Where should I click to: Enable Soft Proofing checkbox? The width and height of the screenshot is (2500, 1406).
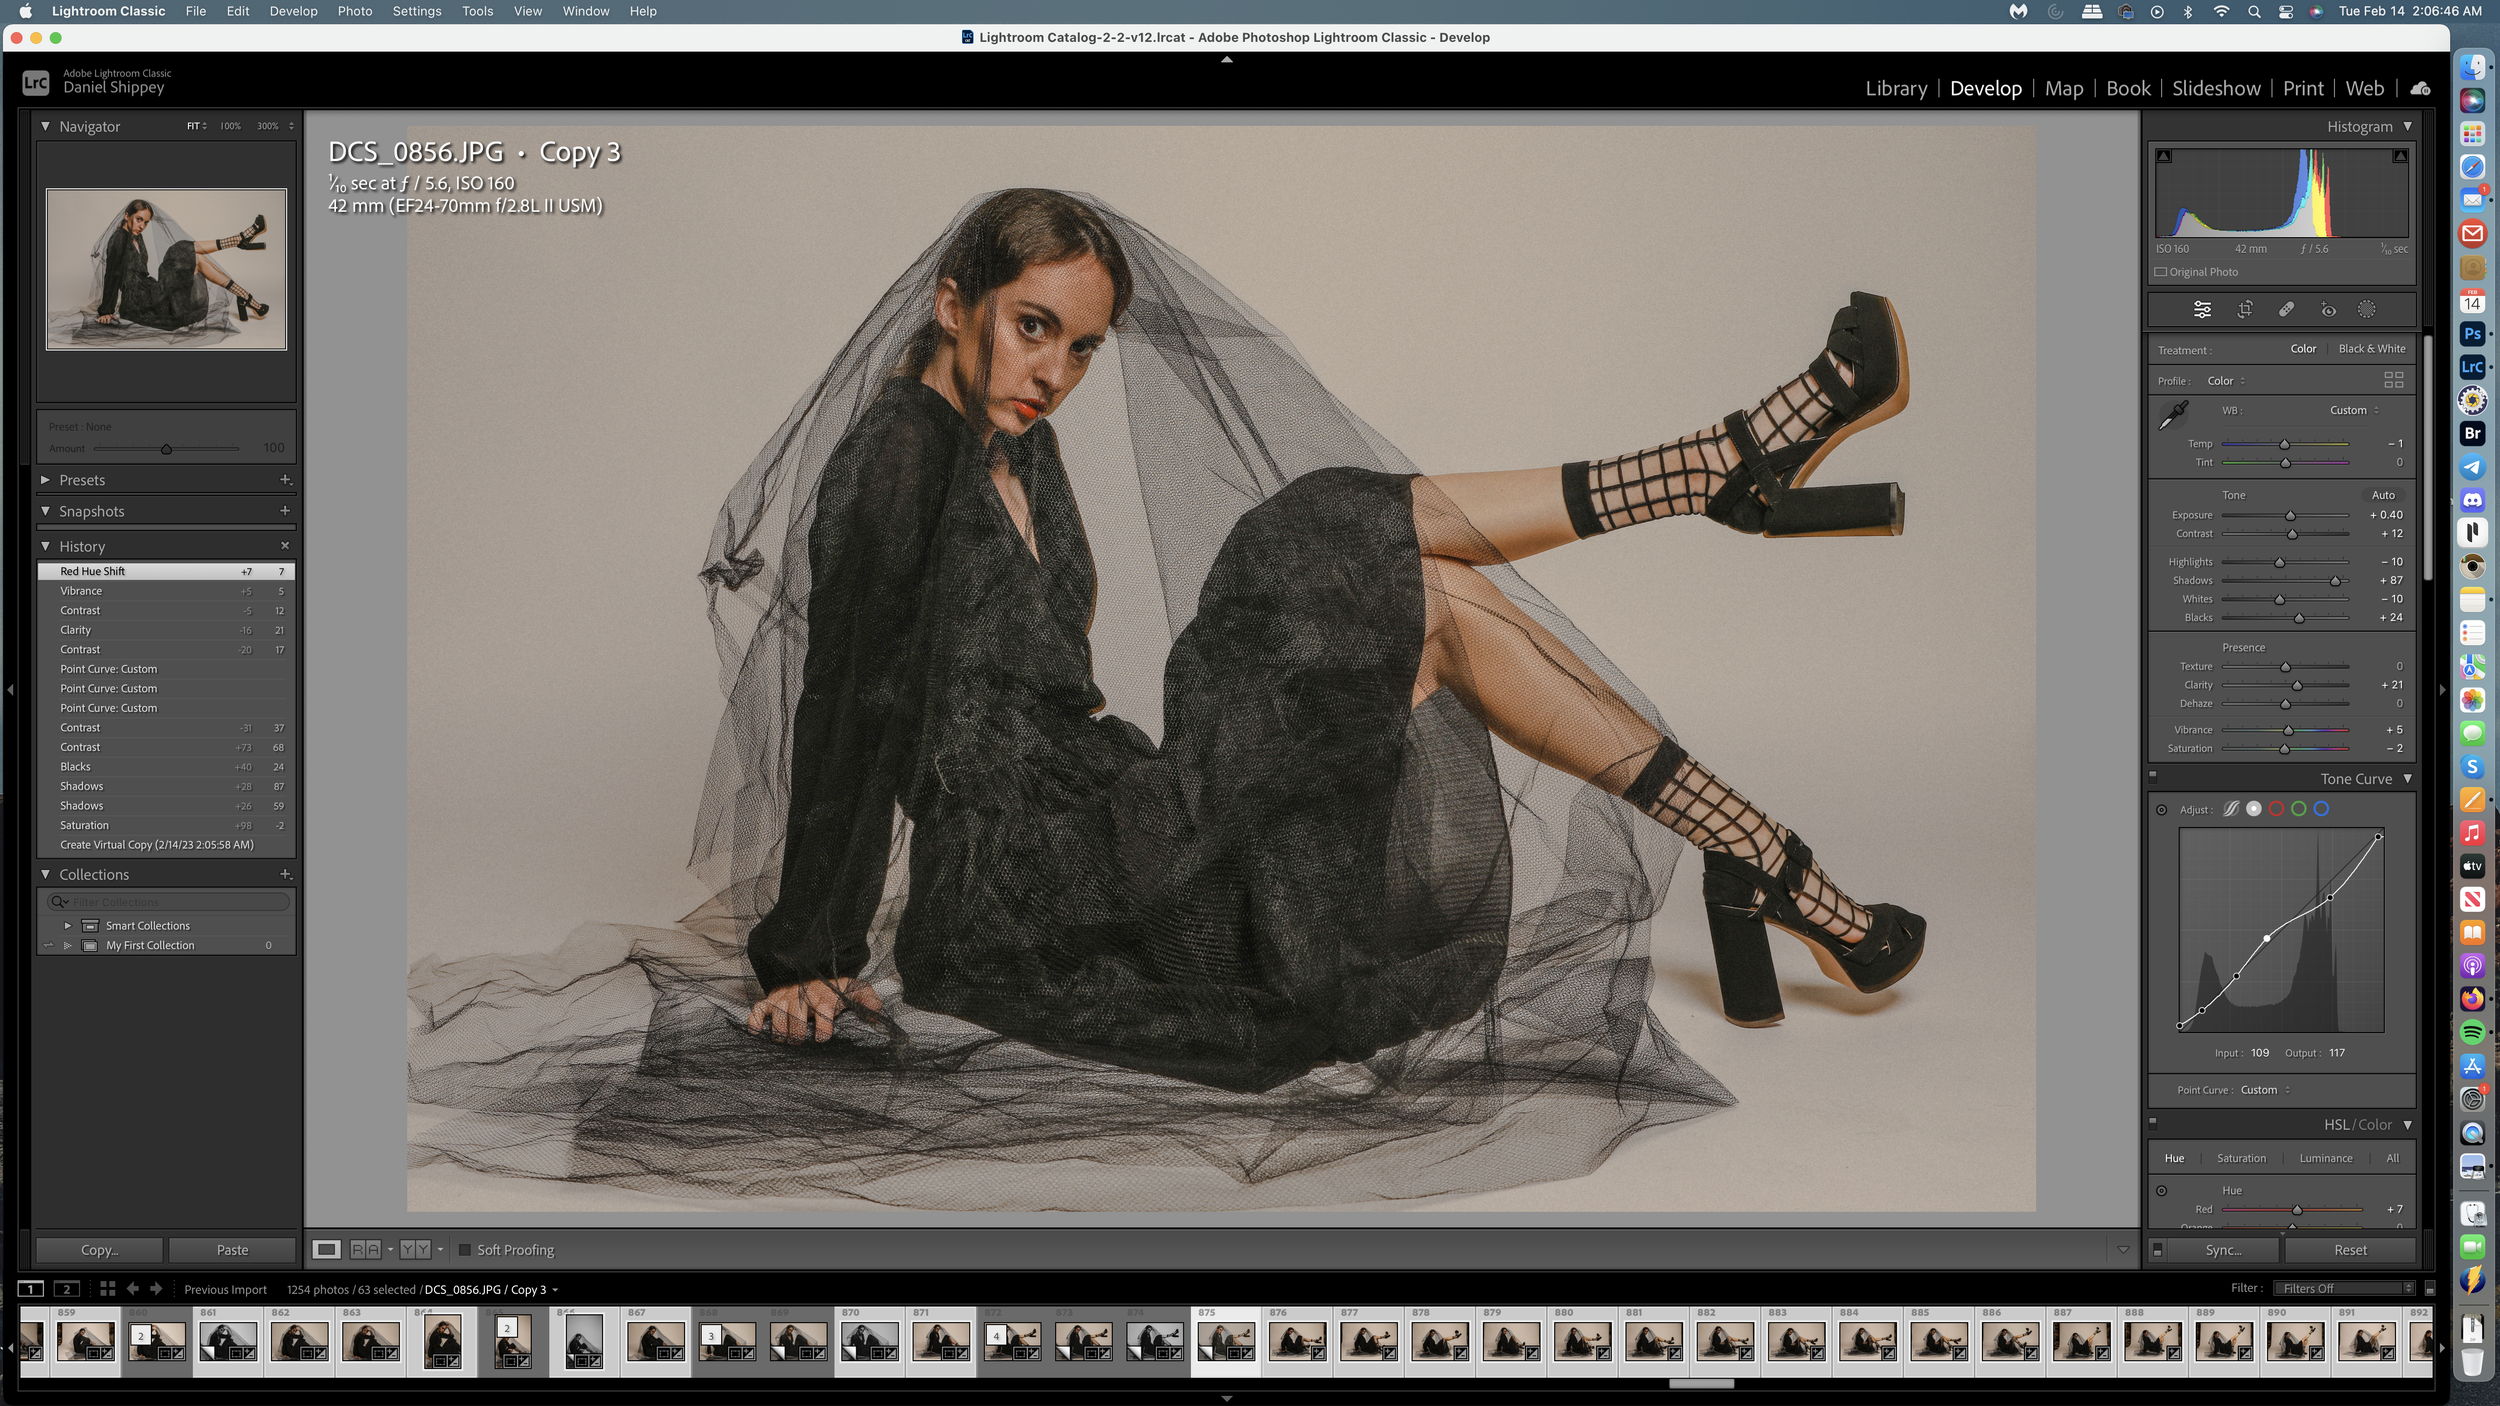point(464,1250)
